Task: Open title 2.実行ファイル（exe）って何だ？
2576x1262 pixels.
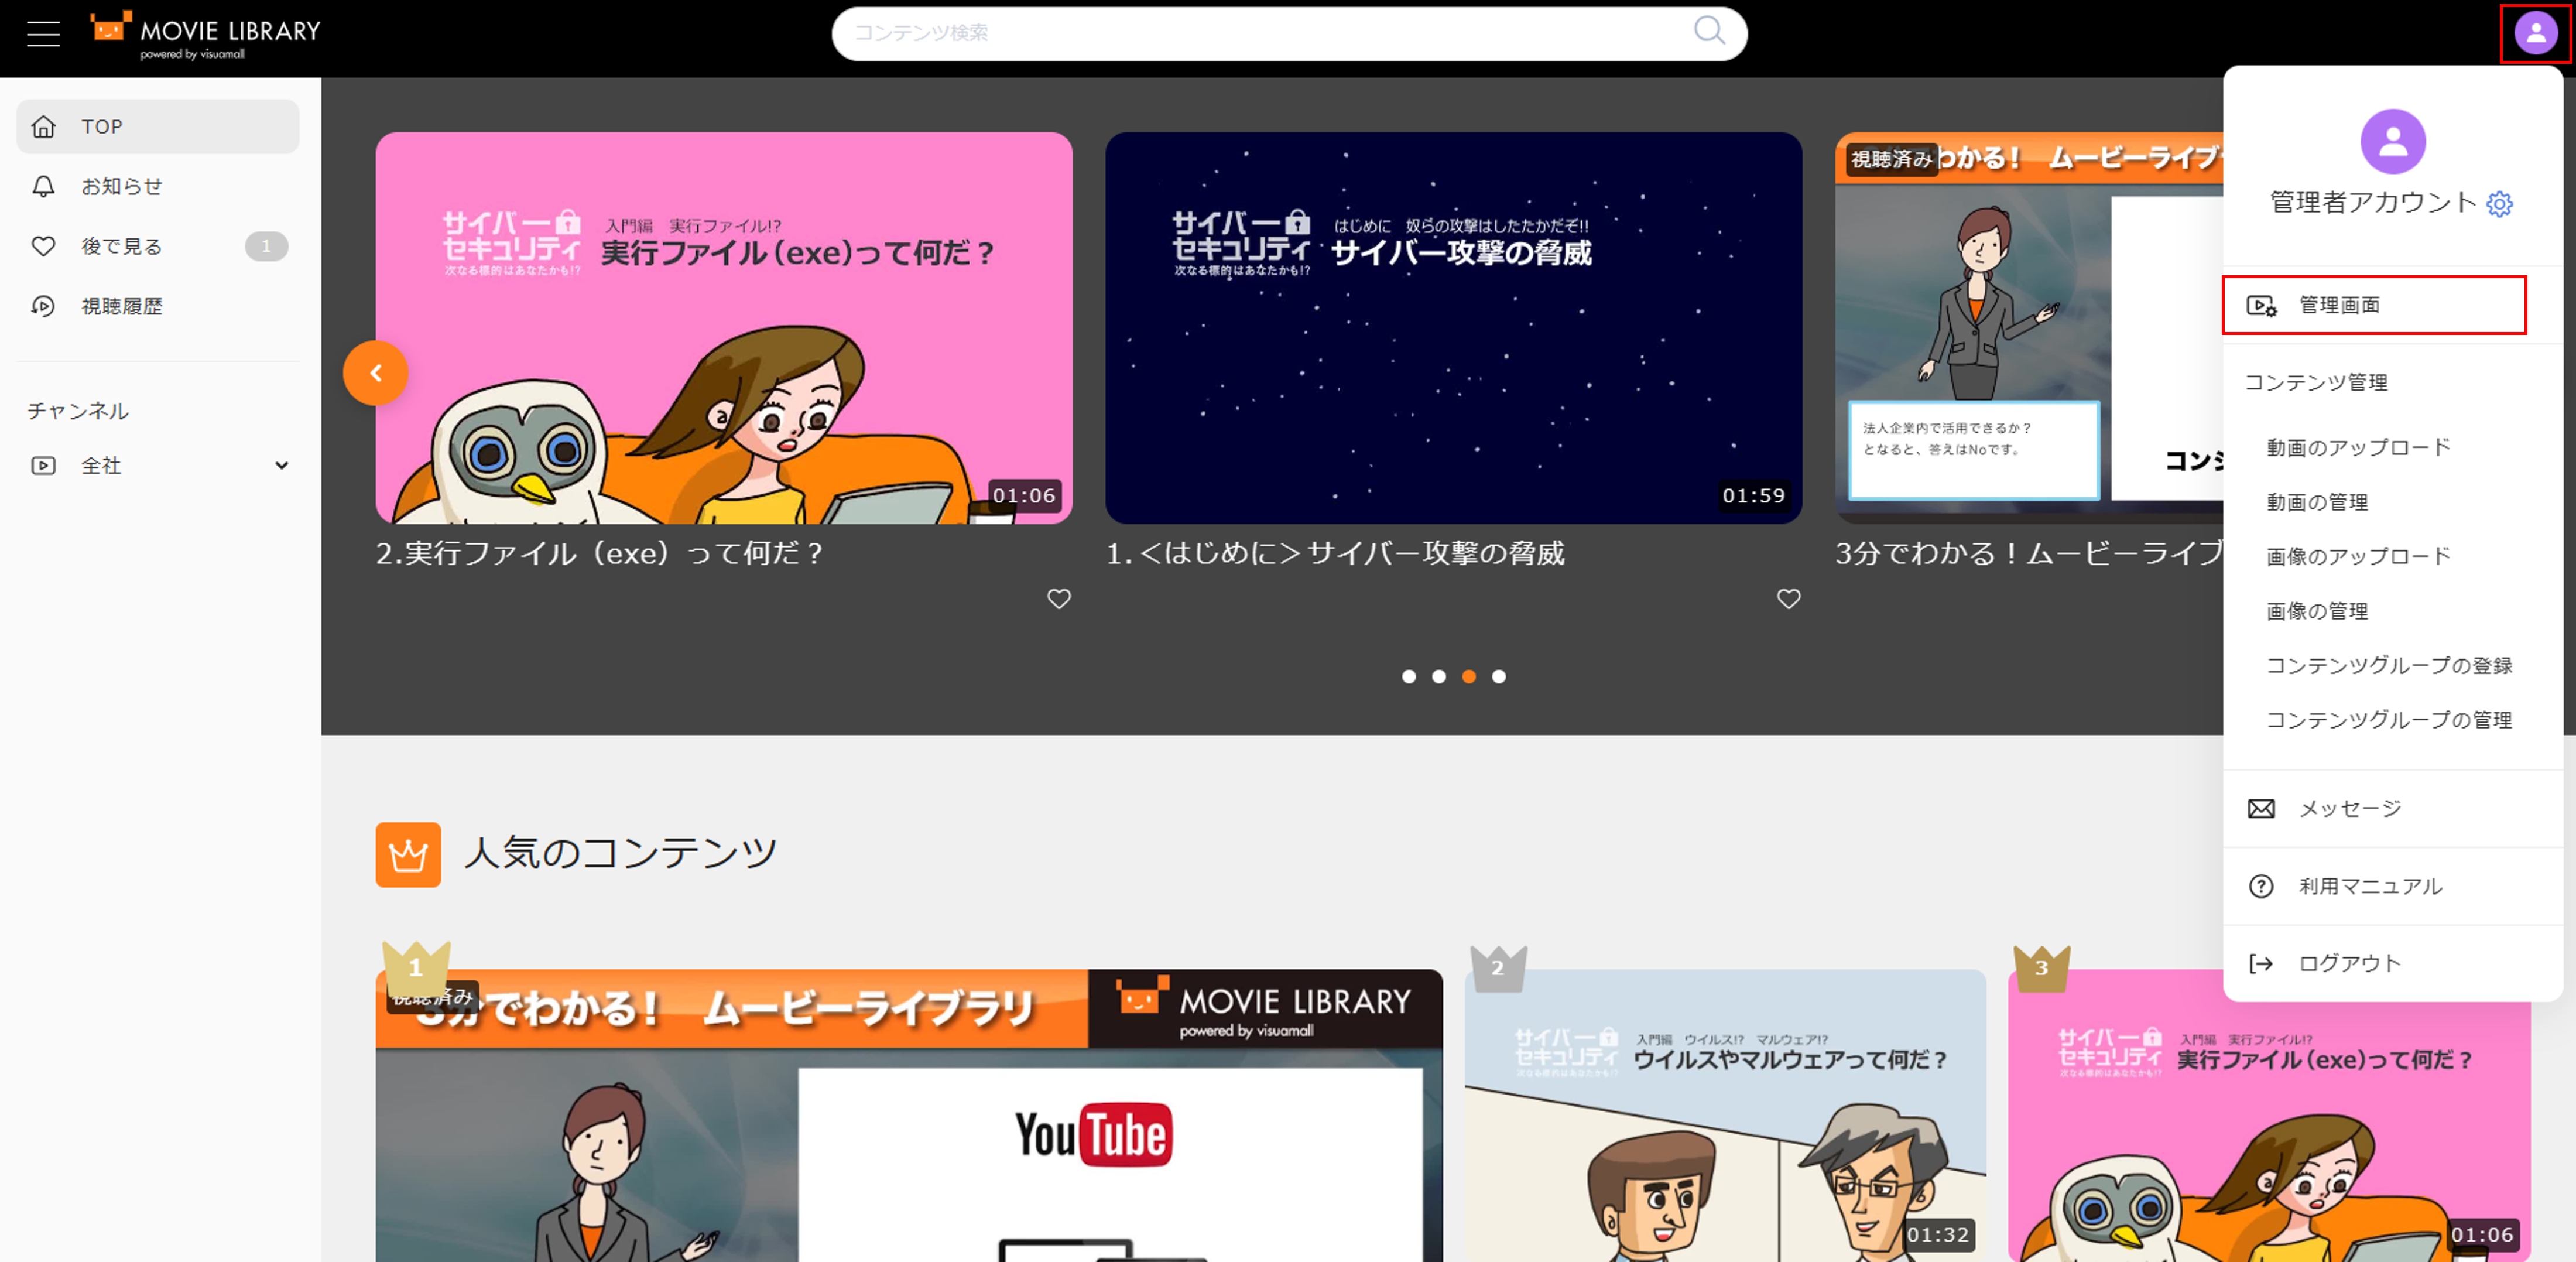Action: 599,553
